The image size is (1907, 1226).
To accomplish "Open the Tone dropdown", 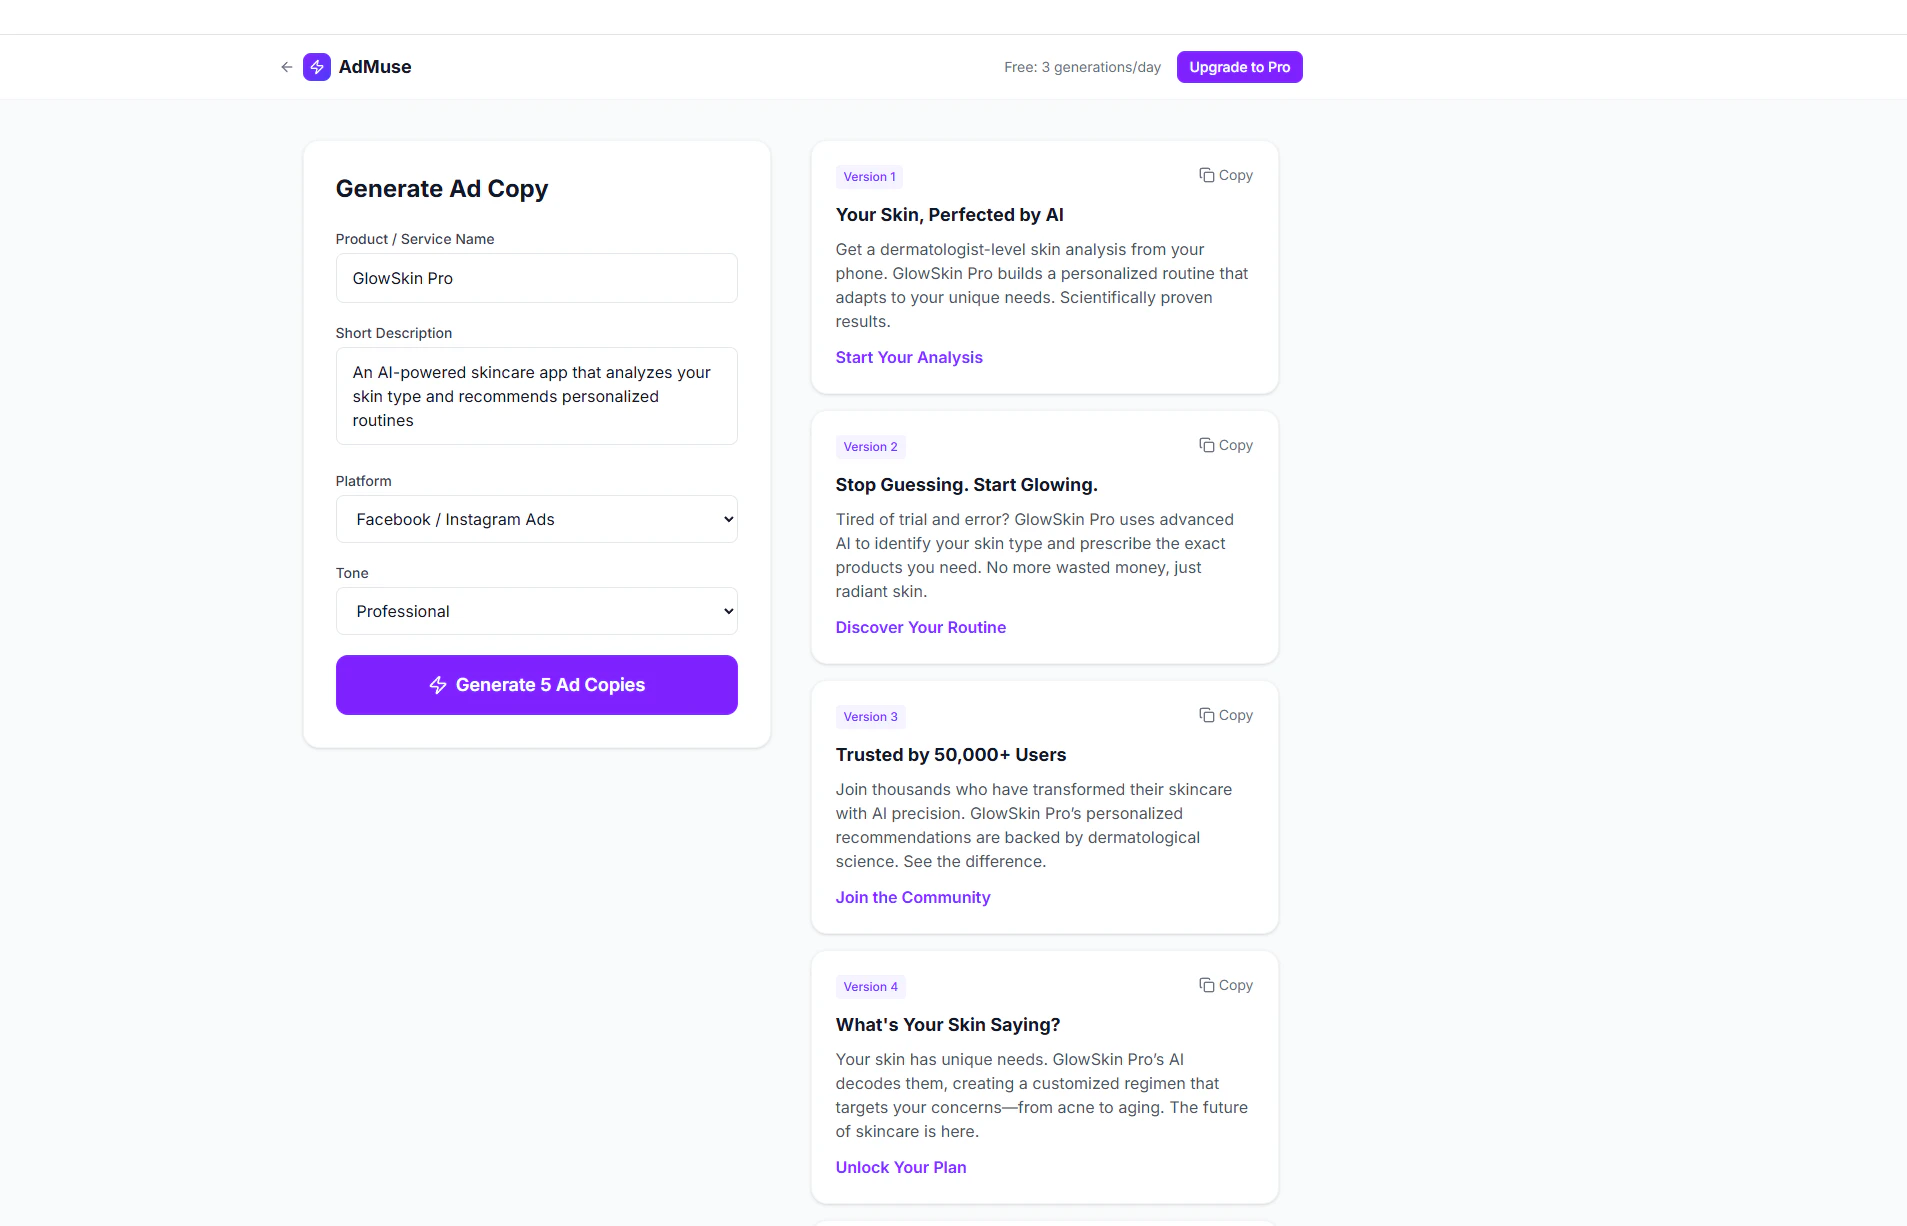I will (537, 611).
